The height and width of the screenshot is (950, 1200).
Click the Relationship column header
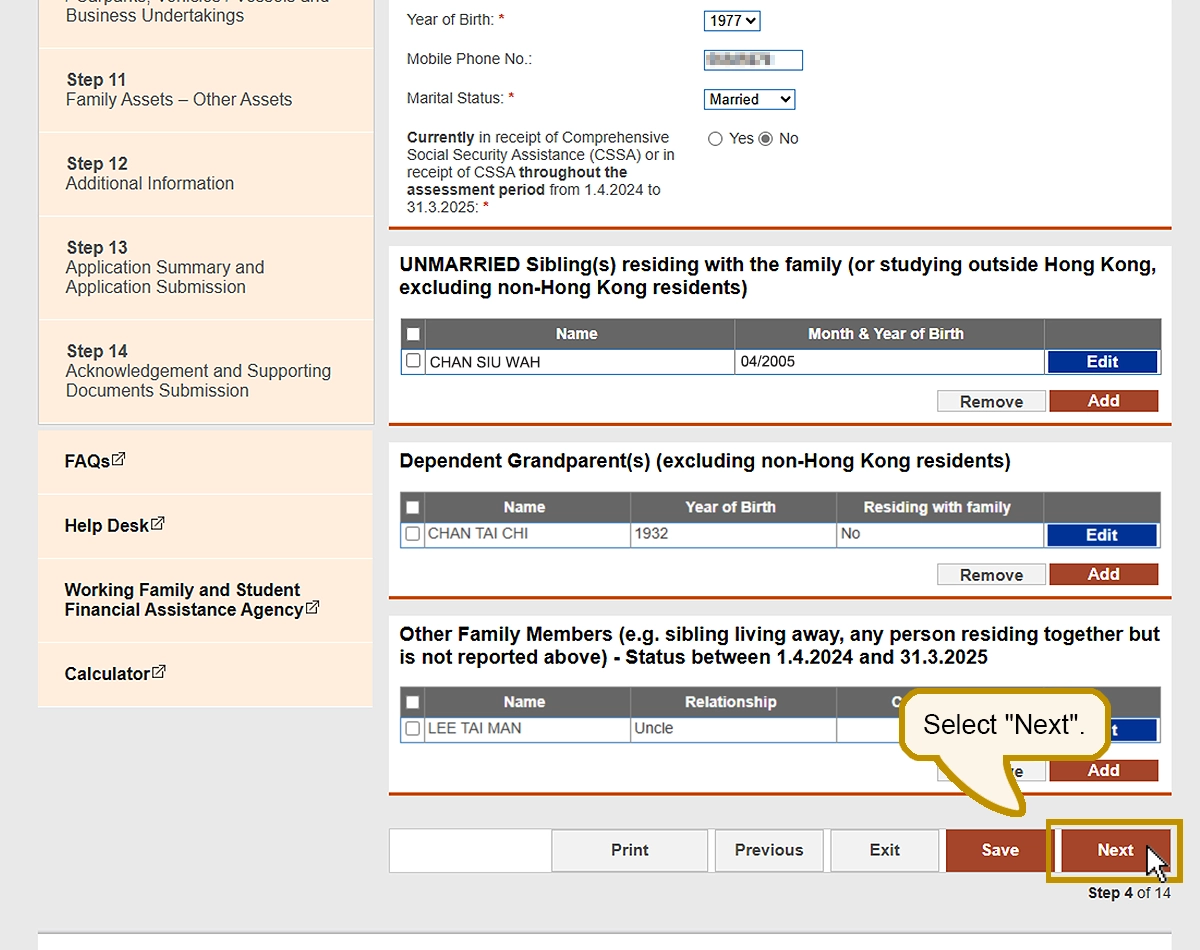pos(731,702)
